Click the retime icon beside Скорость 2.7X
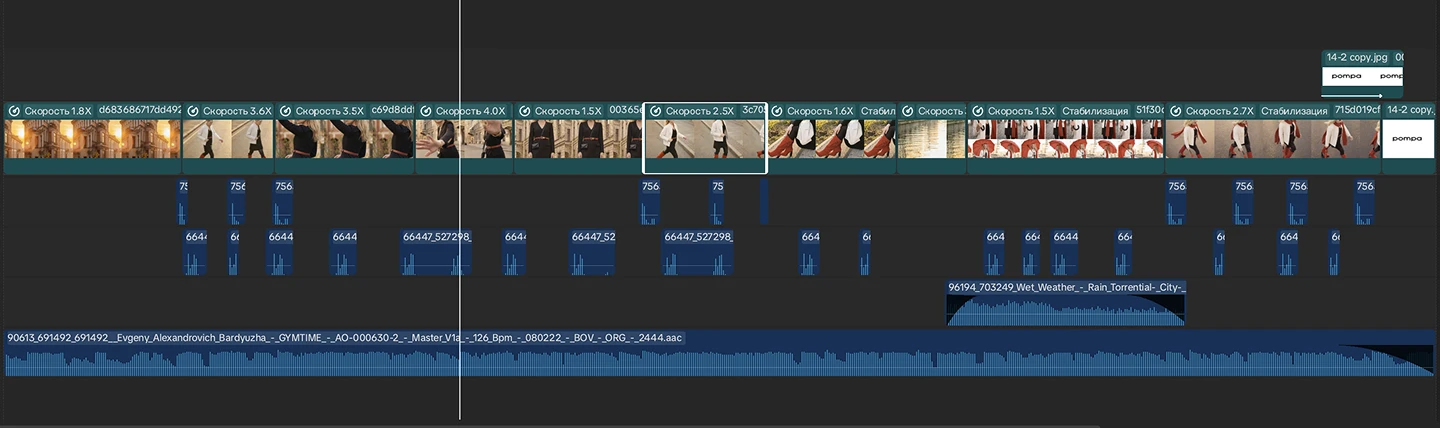This screenshot has width=1440, height=428. [x=1176, y=111]
